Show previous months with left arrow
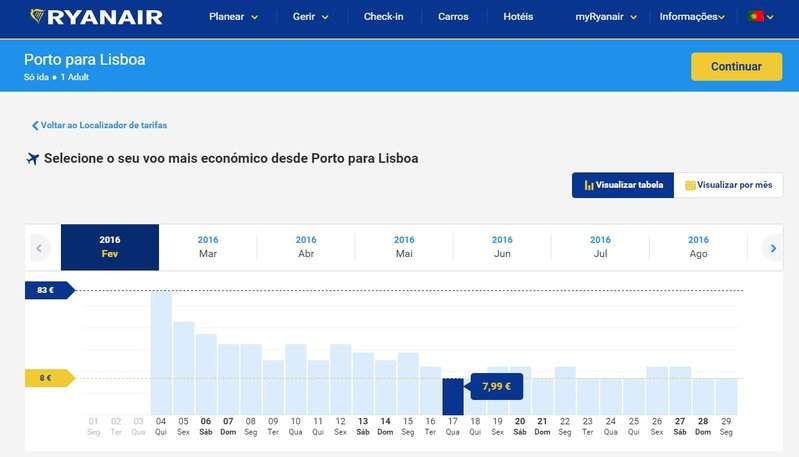 pyautogui.click(x=39, y=248)
